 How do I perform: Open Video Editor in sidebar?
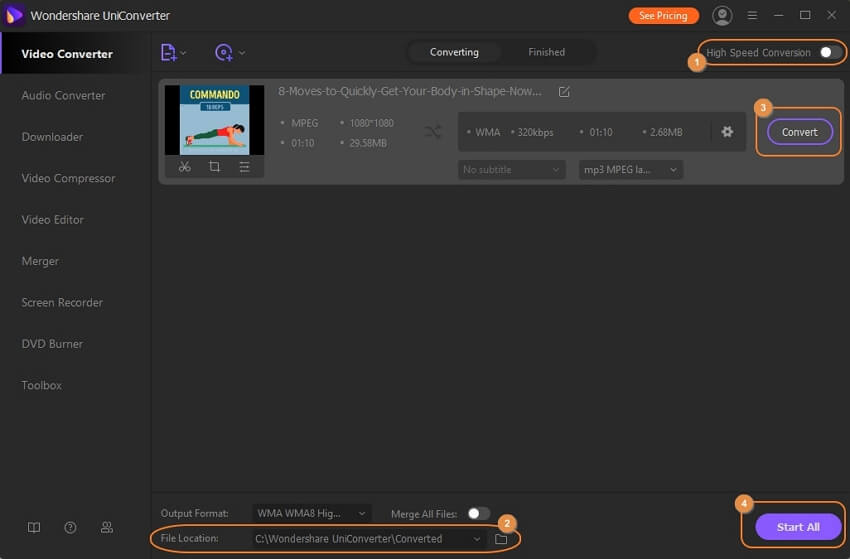point(53,220)
